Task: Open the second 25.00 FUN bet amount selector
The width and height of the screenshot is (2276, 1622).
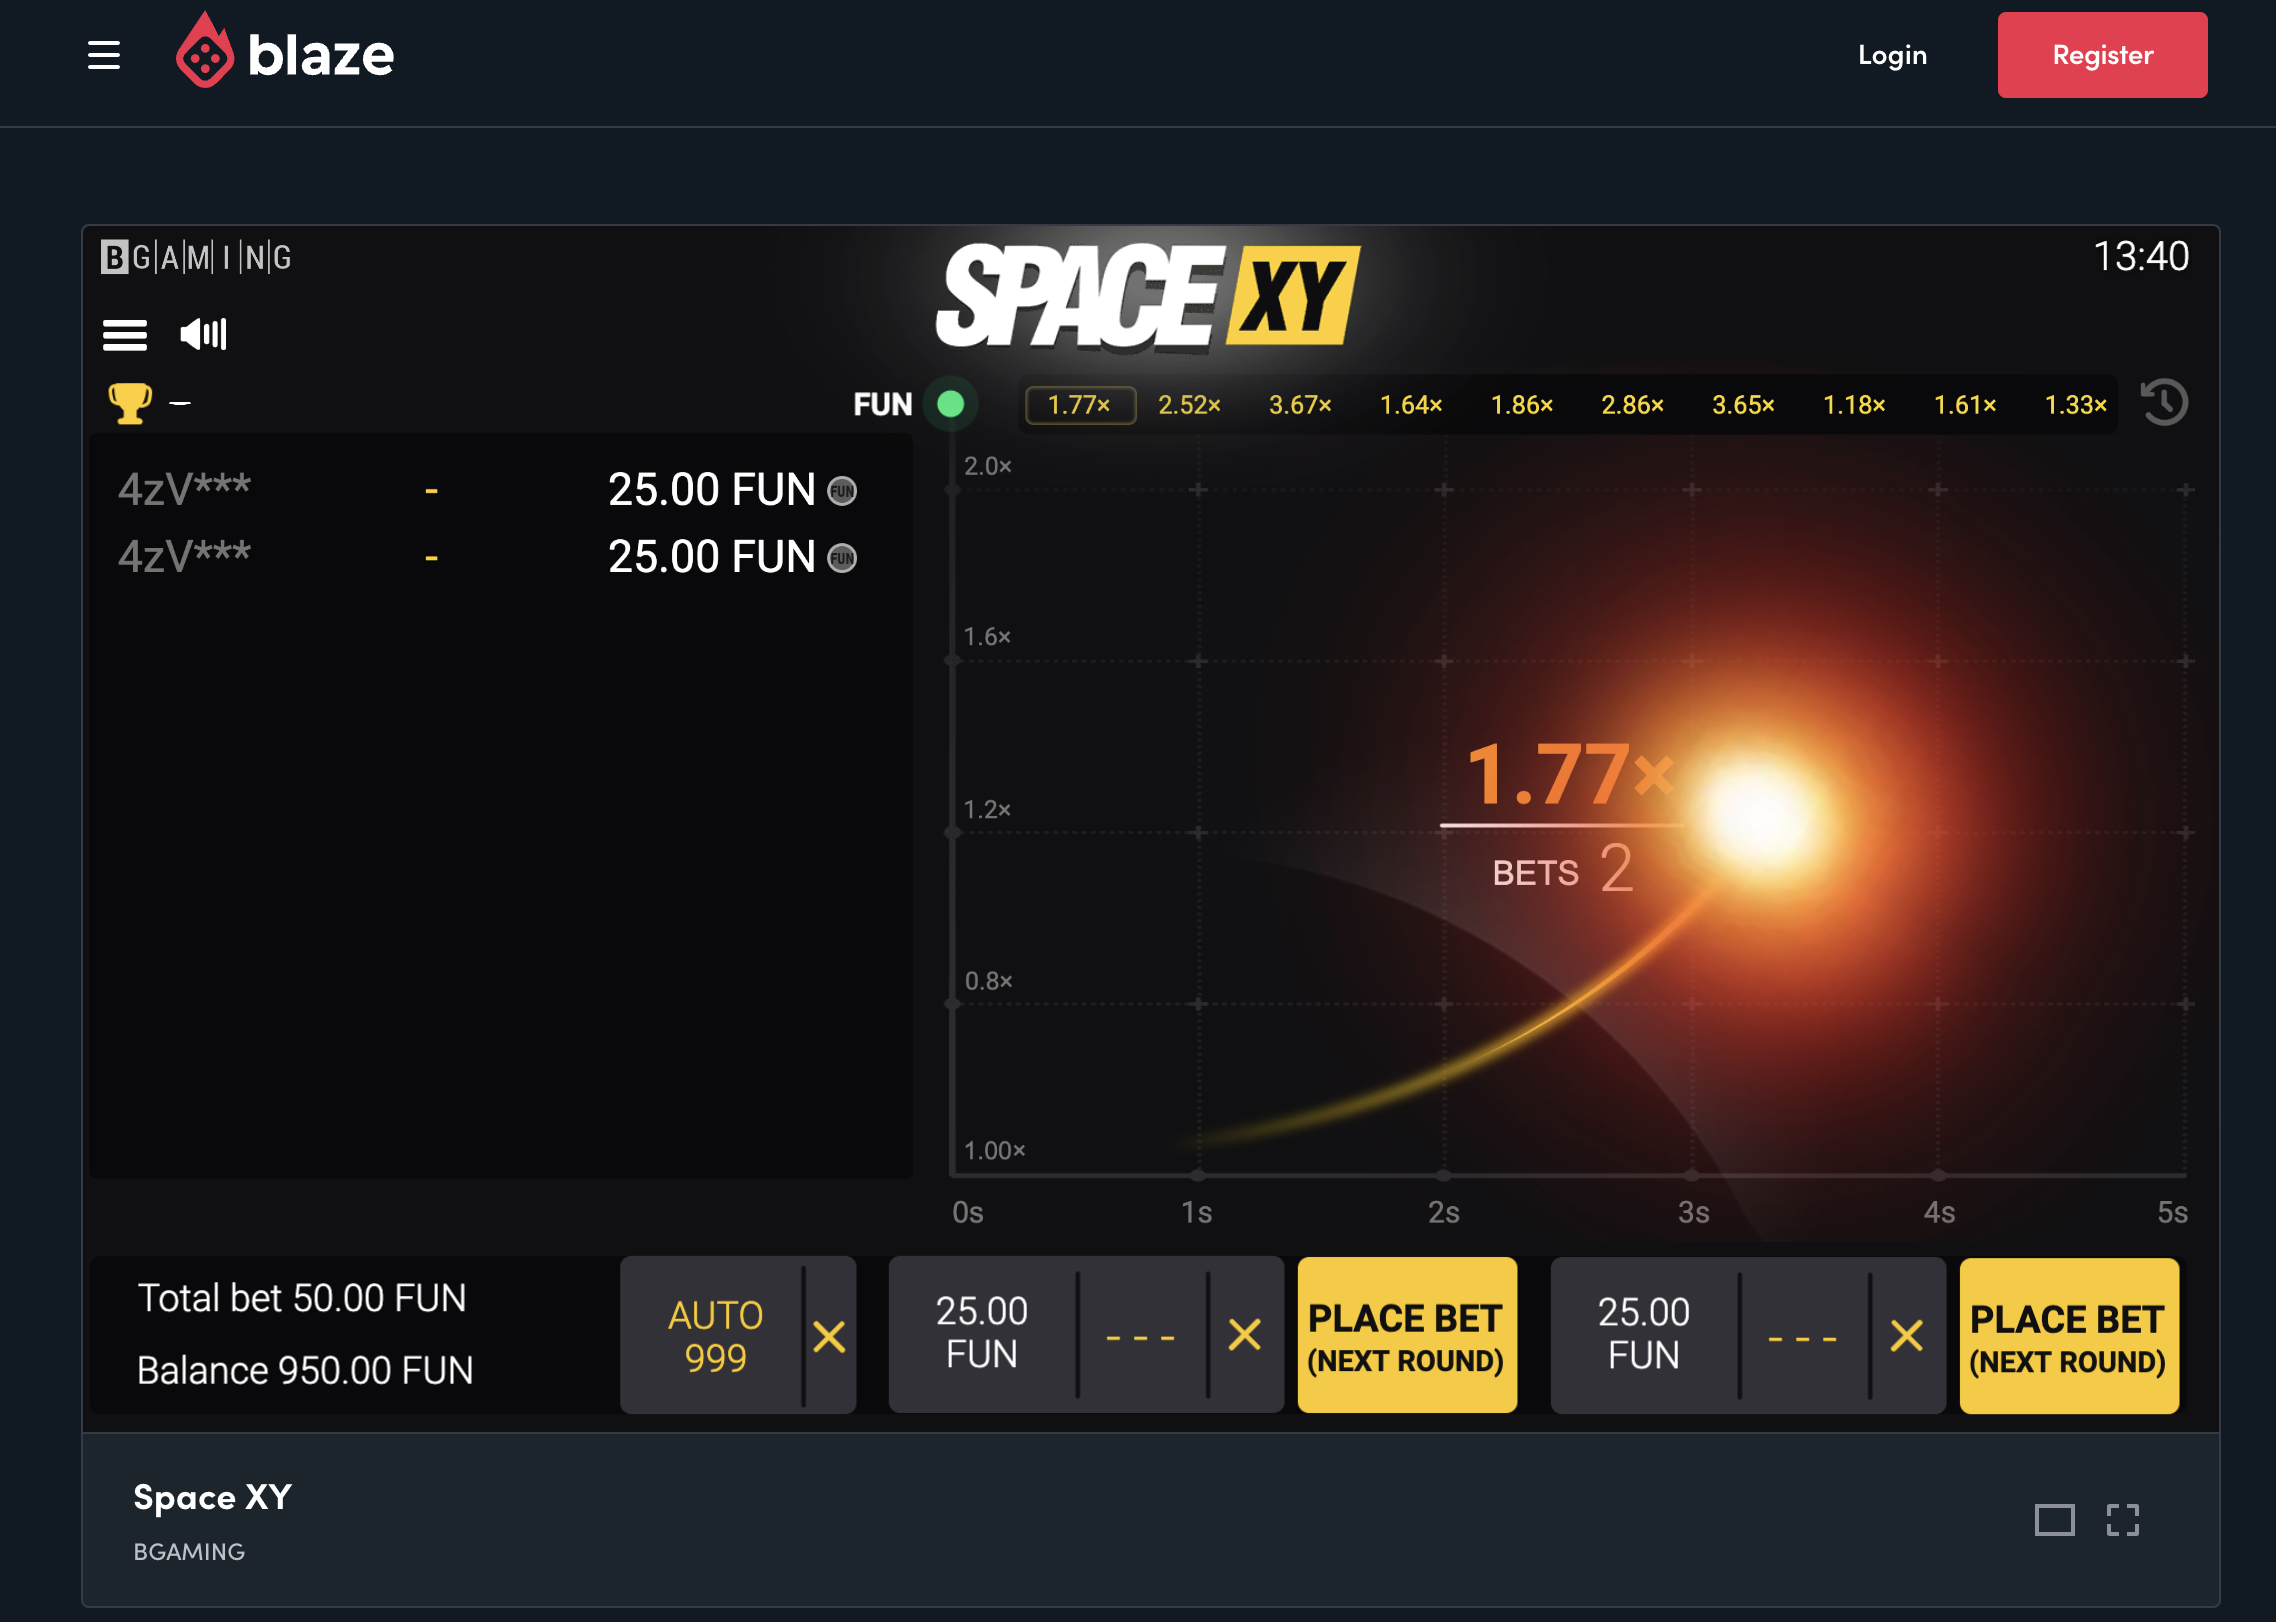Action: (1643, 1333)
